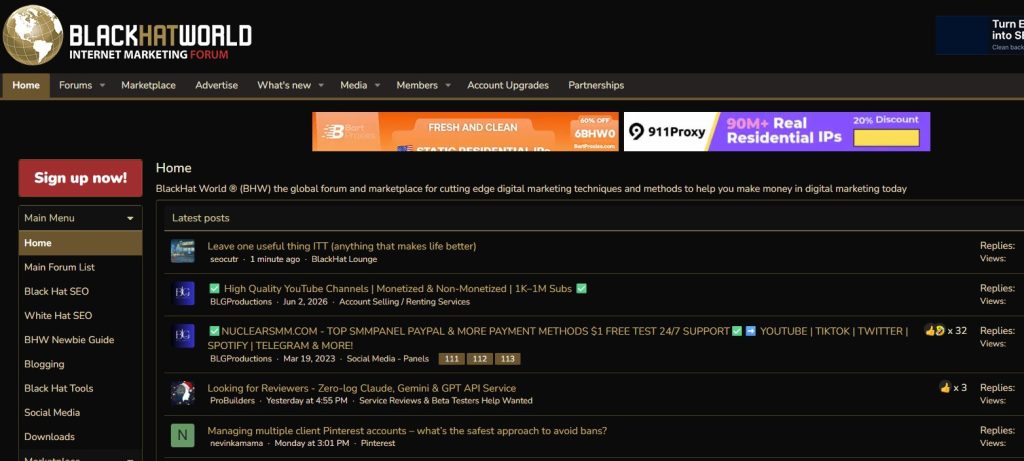The height and width of the screenshot is (461, 1024).
Task: Click the 'Jun 2, 2026' timestamp
Action: pos(306,302)
